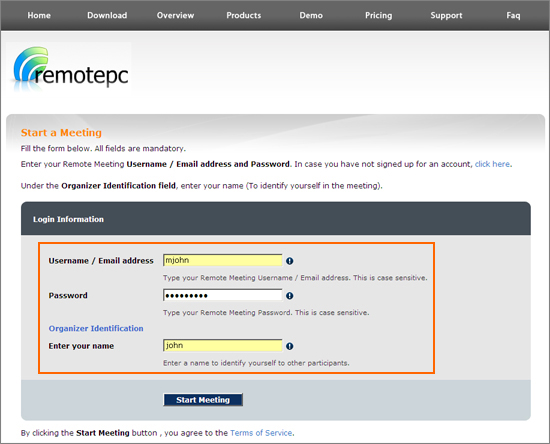The height and width of the screenshot is (444, 550).
Task: Open the Home menu item
Action: click(x=39, y=15)
